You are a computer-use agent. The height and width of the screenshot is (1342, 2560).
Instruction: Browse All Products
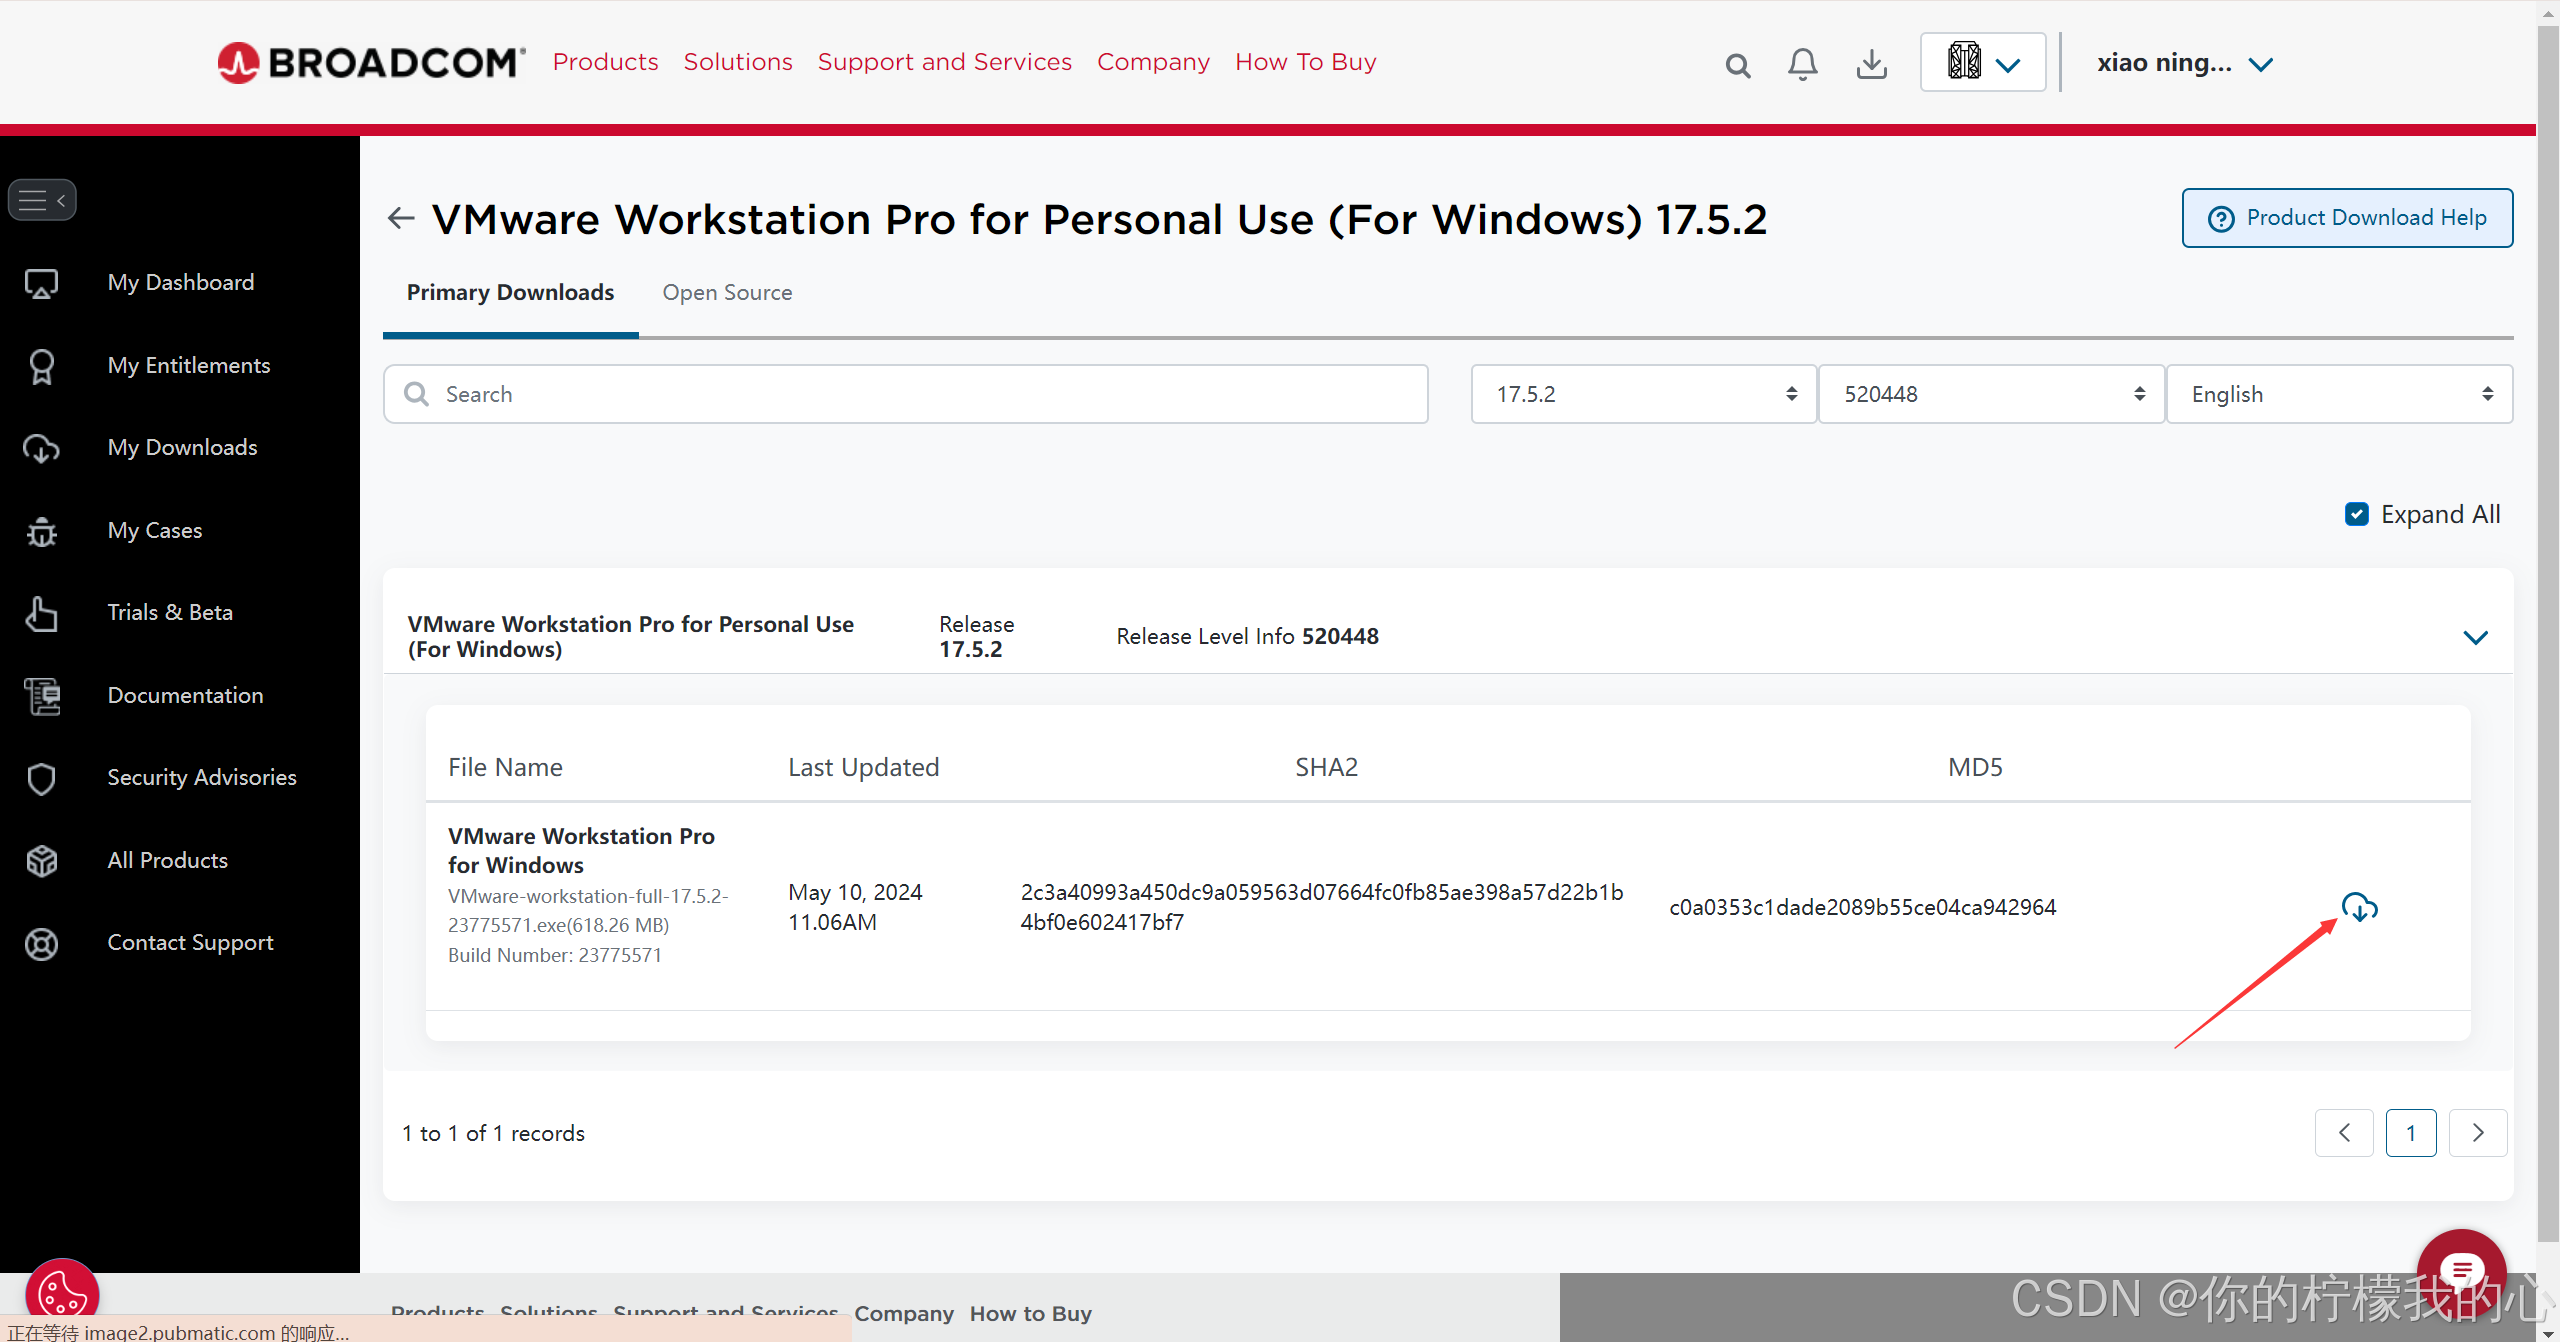(168, 861)
